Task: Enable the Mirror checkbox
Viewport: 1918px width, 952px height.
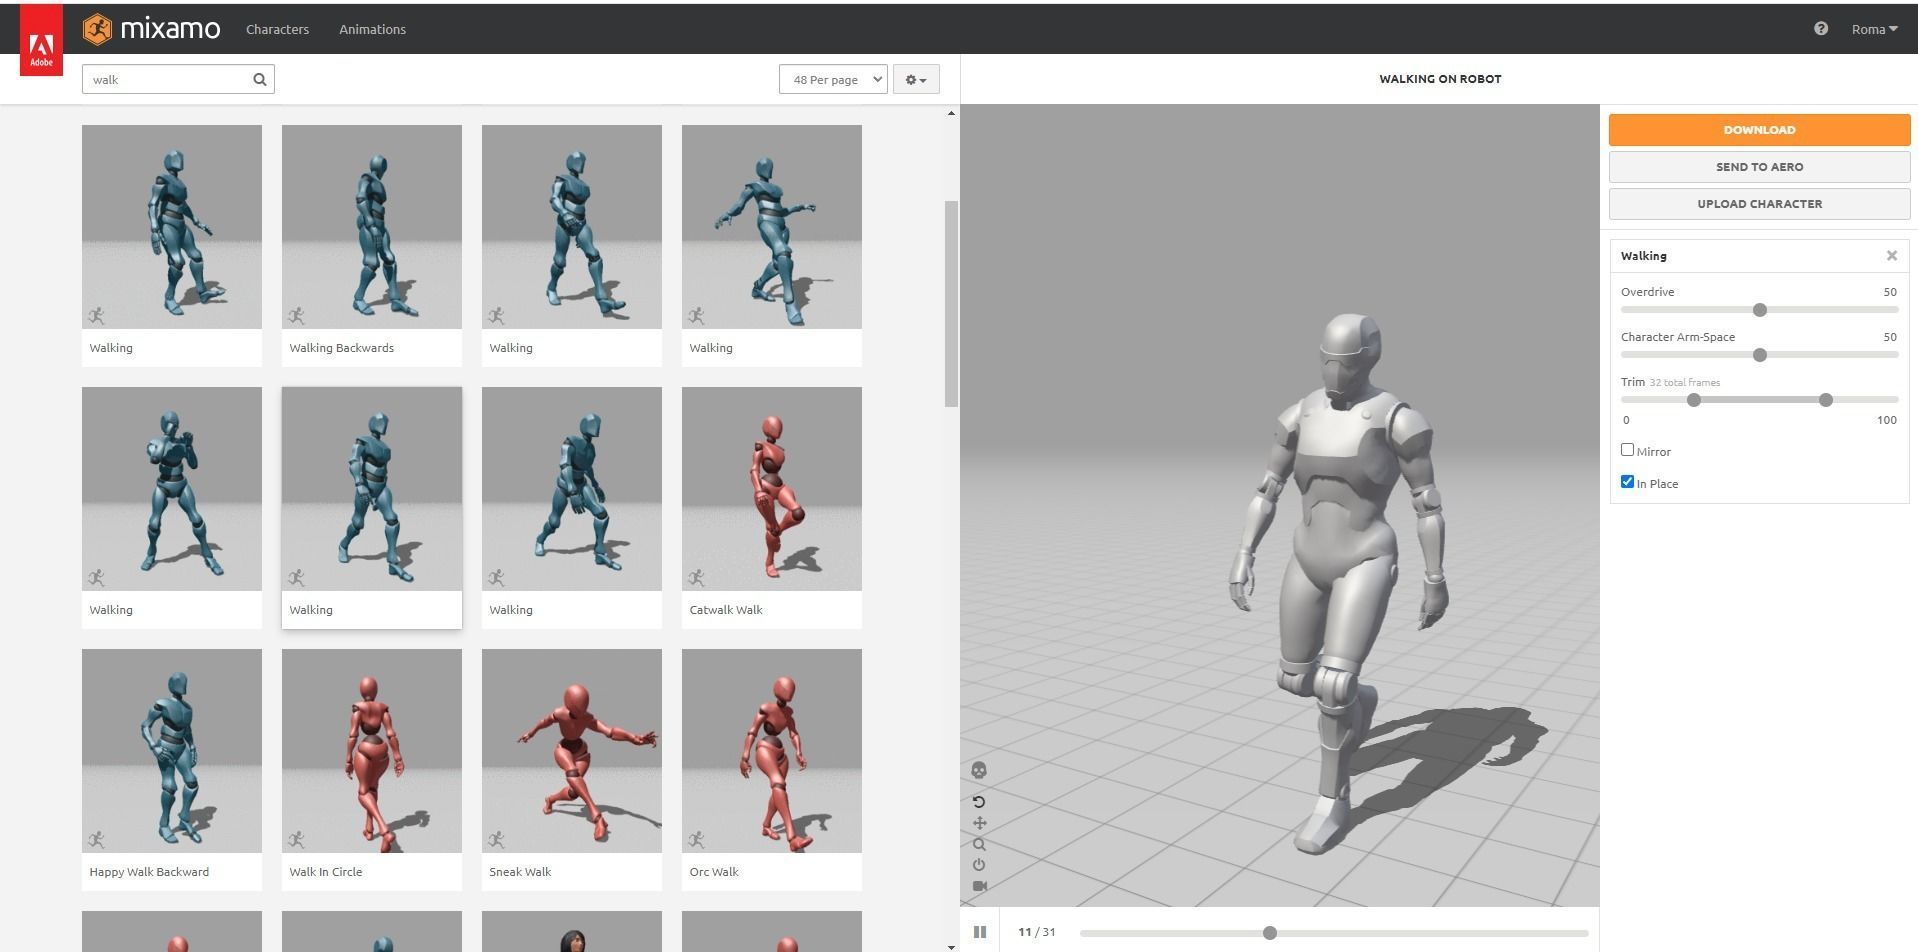Action: tap(1627, 450)
